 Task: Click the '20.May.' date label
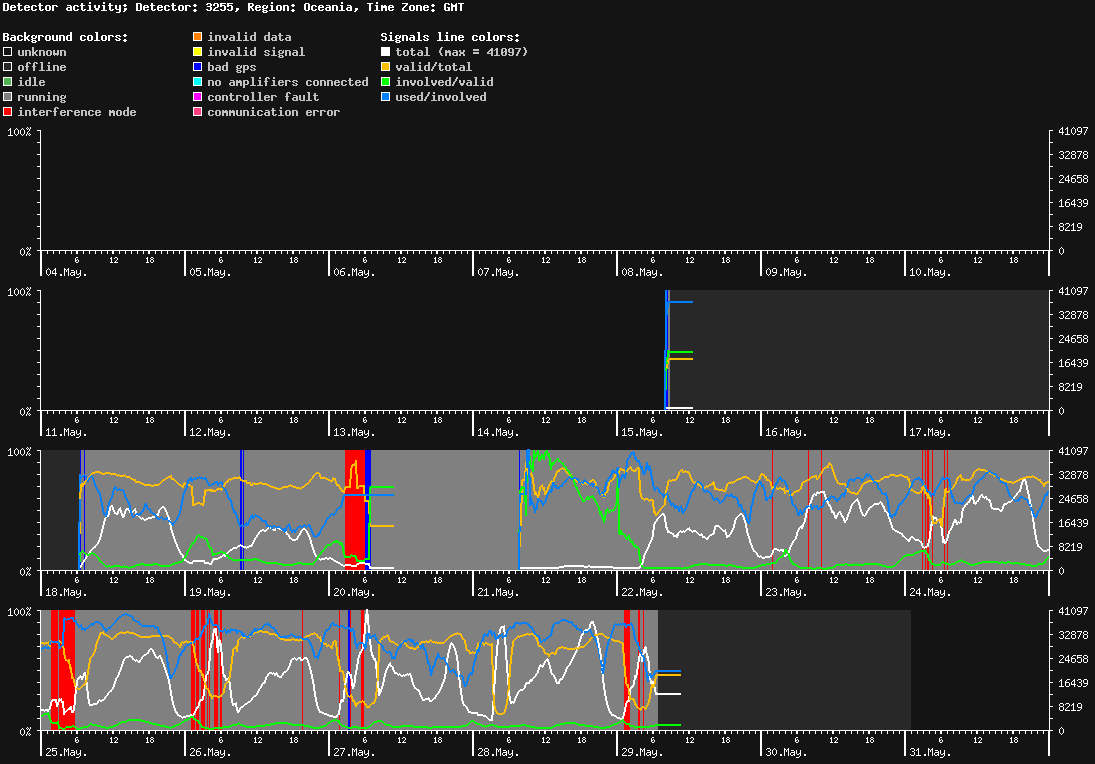tap(354, 592)
